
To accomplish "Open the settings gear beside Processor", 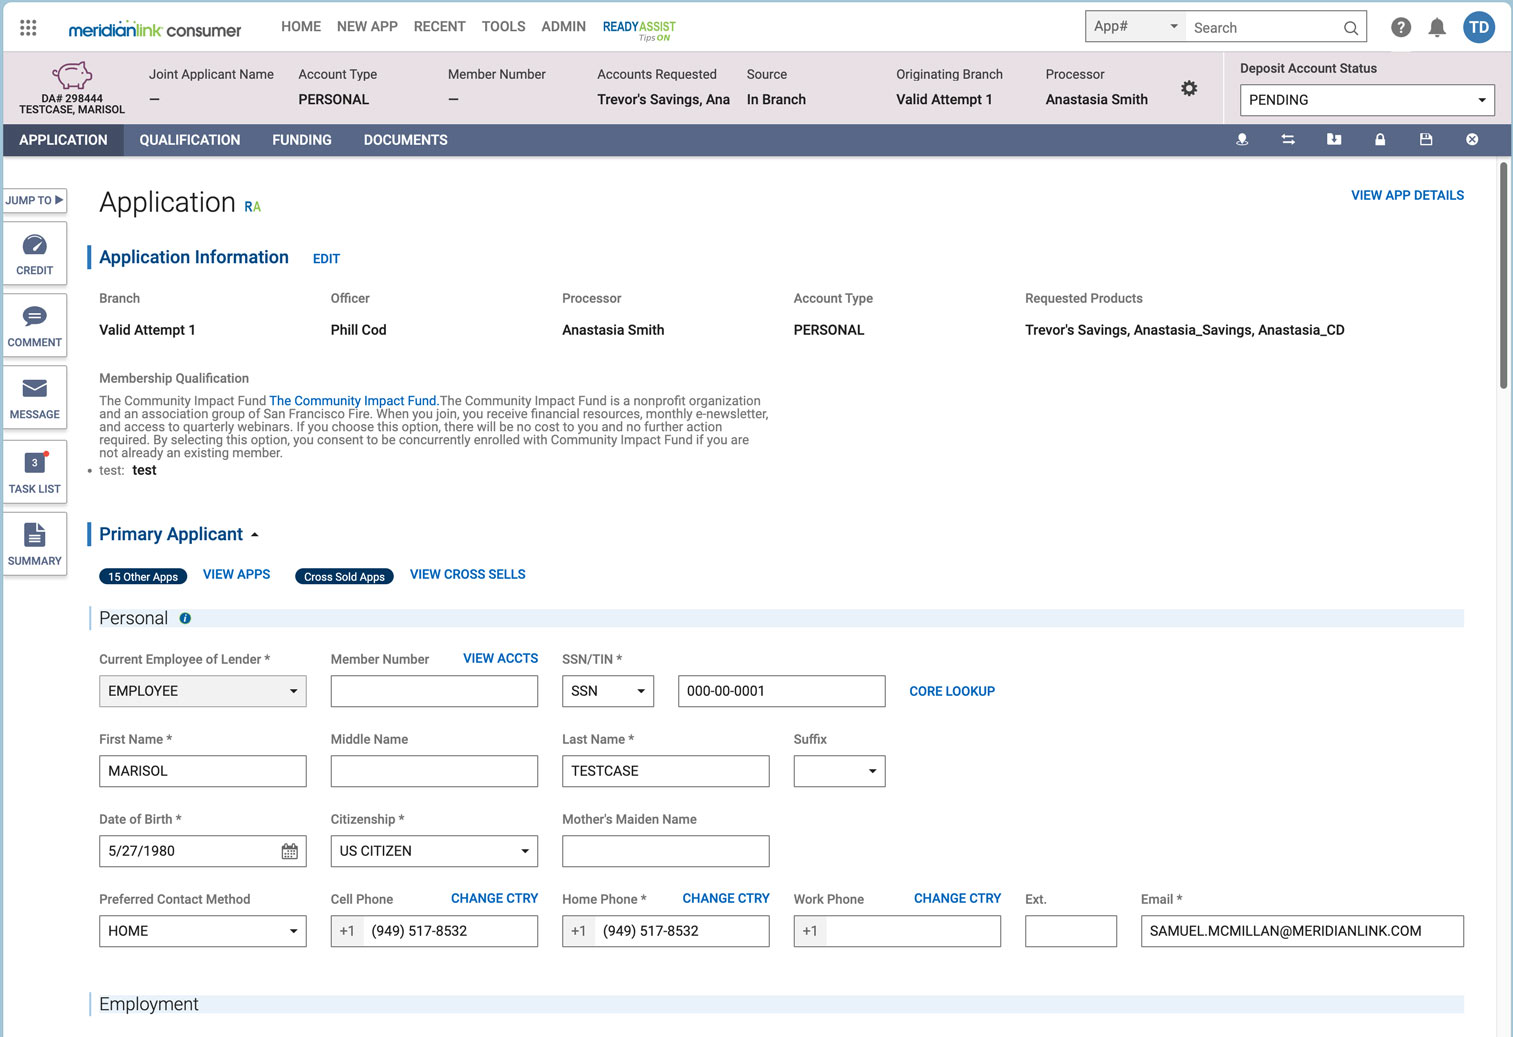I will (x=1189, y=88).
